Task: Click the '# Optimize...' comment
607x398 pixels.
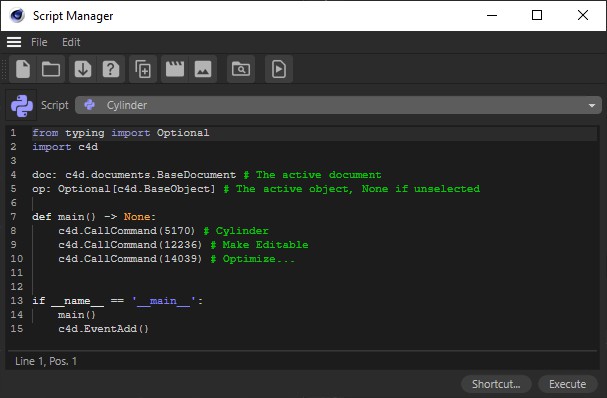Action: tap(252, 259)
